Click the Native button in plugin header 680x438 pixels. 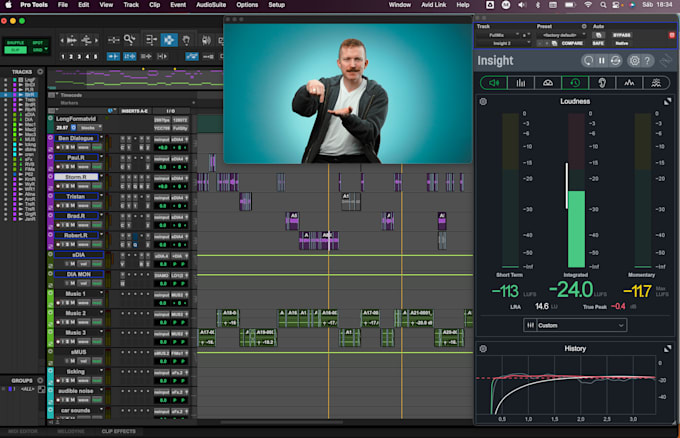[621, 43]
